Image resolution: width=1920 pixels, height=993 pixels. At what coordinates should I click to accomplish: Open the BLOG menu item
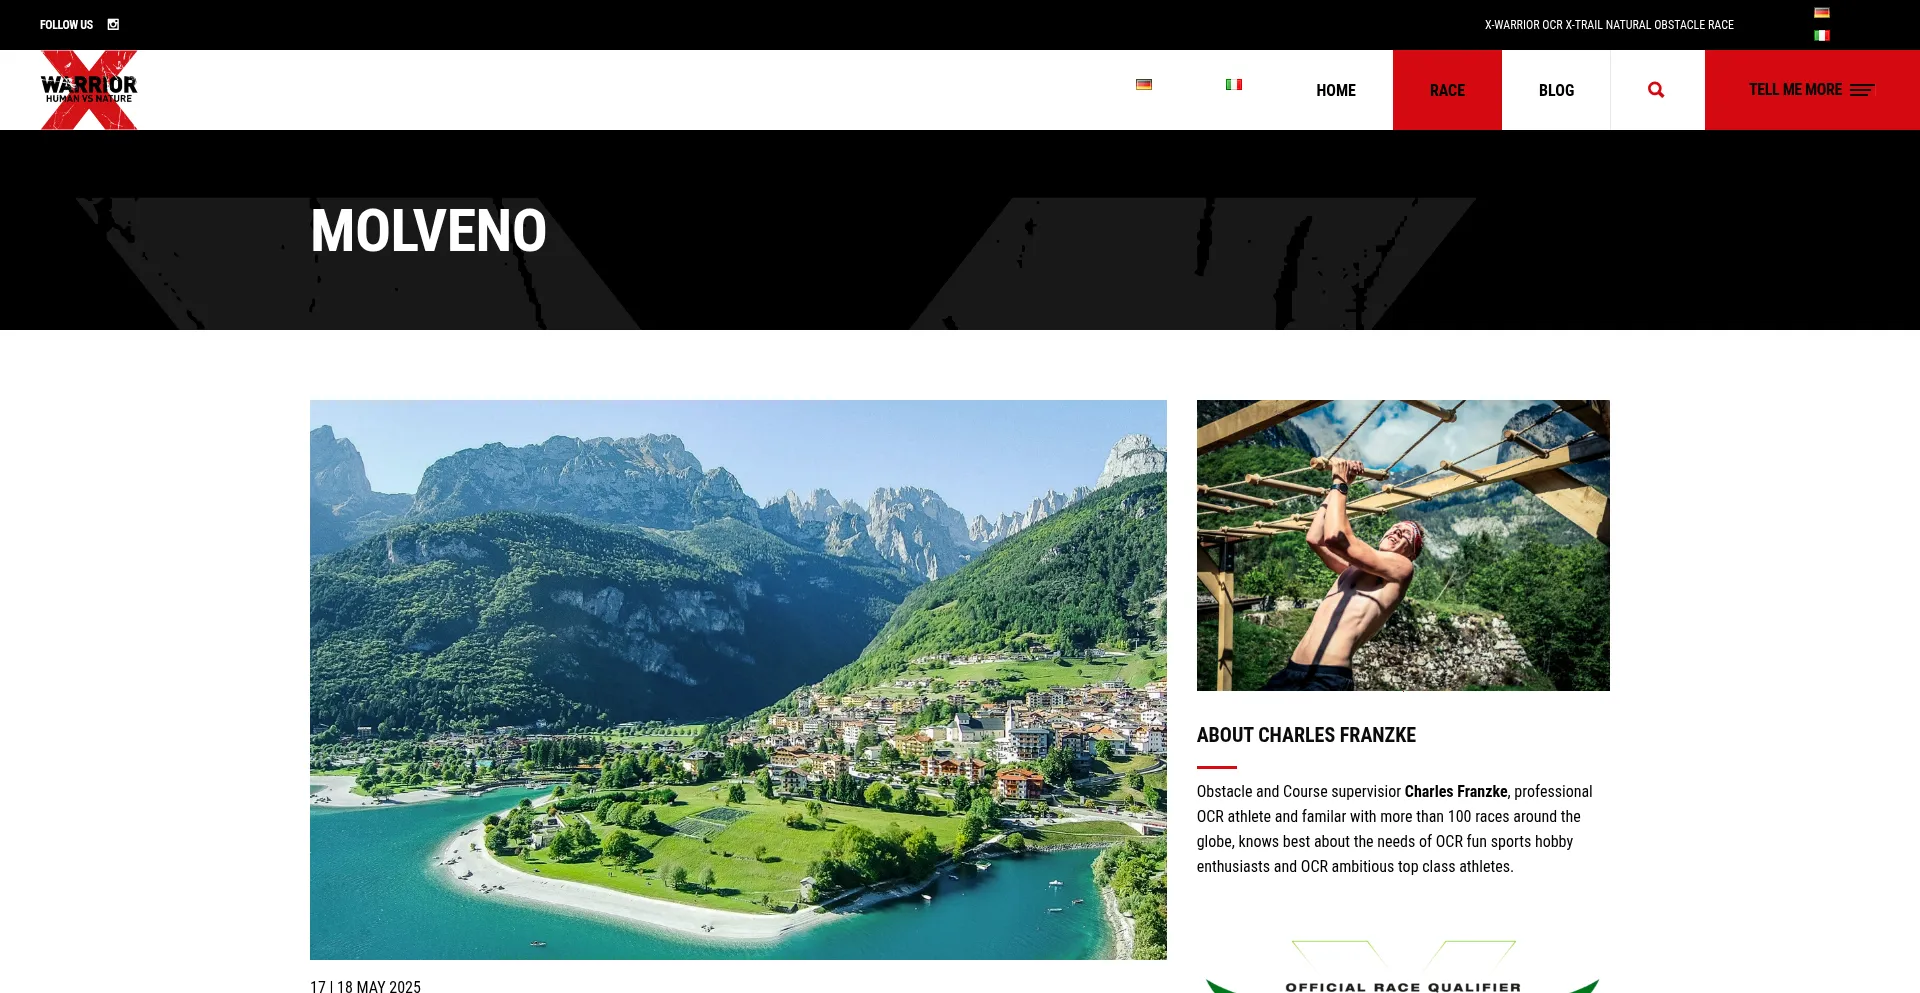pos(1556,90)
